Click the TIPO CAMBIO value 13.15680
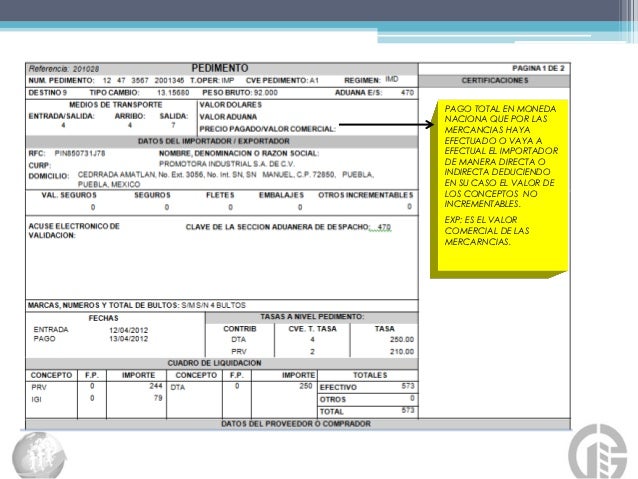The width and height of the screenshot is (638, 479). (x=173, y=93)
